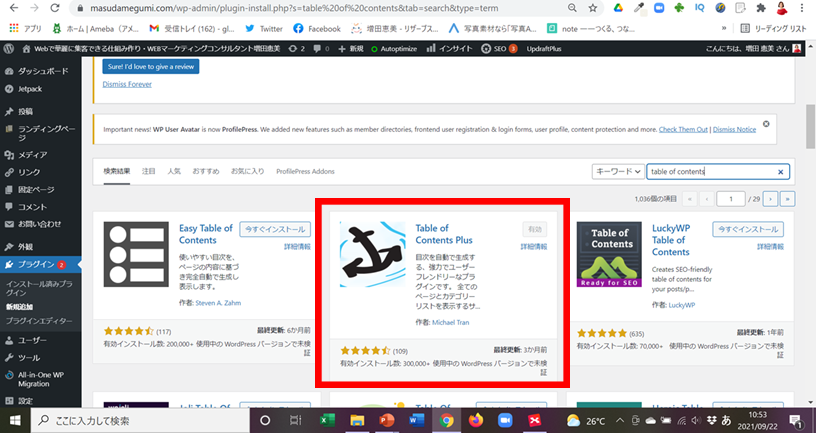Viewport: 816px width, 433px height.
Task: Open the WordPress logo menu
Action: pyautogui.click(x=8, y=48)
